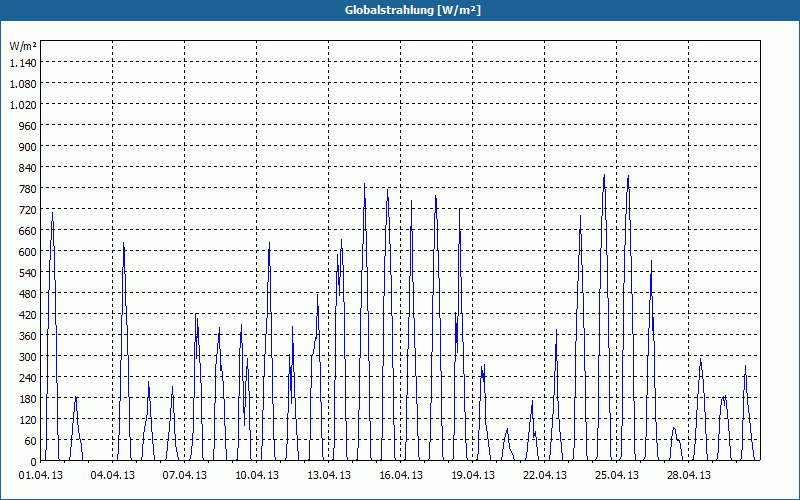Image resolution: width=800 pixels, height=500 pixels.
Task: Select the 22.04.13 date label
Action: pyautogui.click(x=544, y=476)
